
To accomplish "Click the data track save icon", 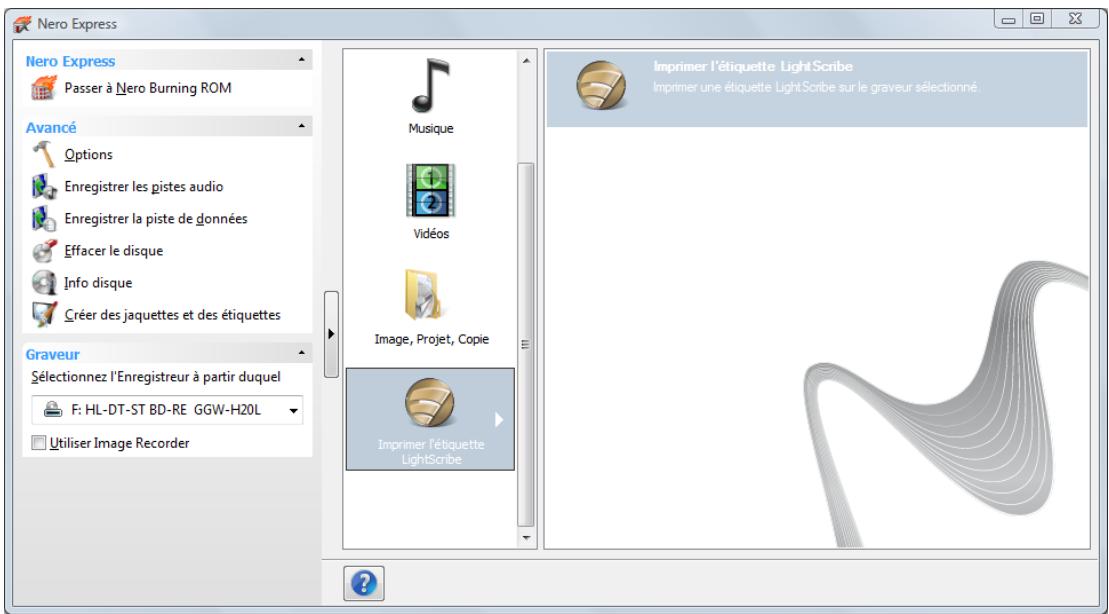I will pos(44,219).
